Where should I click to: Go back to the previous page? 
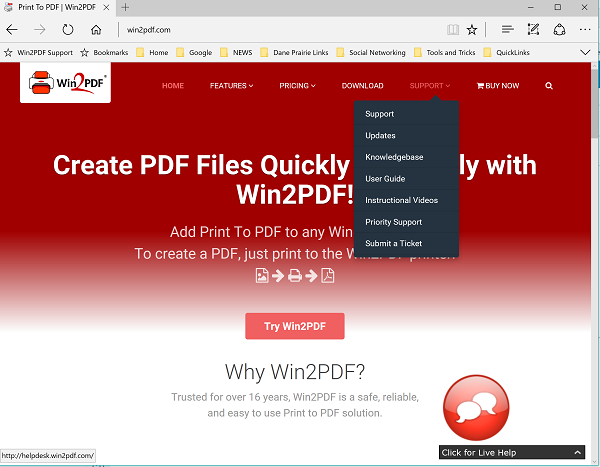[12, 29]
